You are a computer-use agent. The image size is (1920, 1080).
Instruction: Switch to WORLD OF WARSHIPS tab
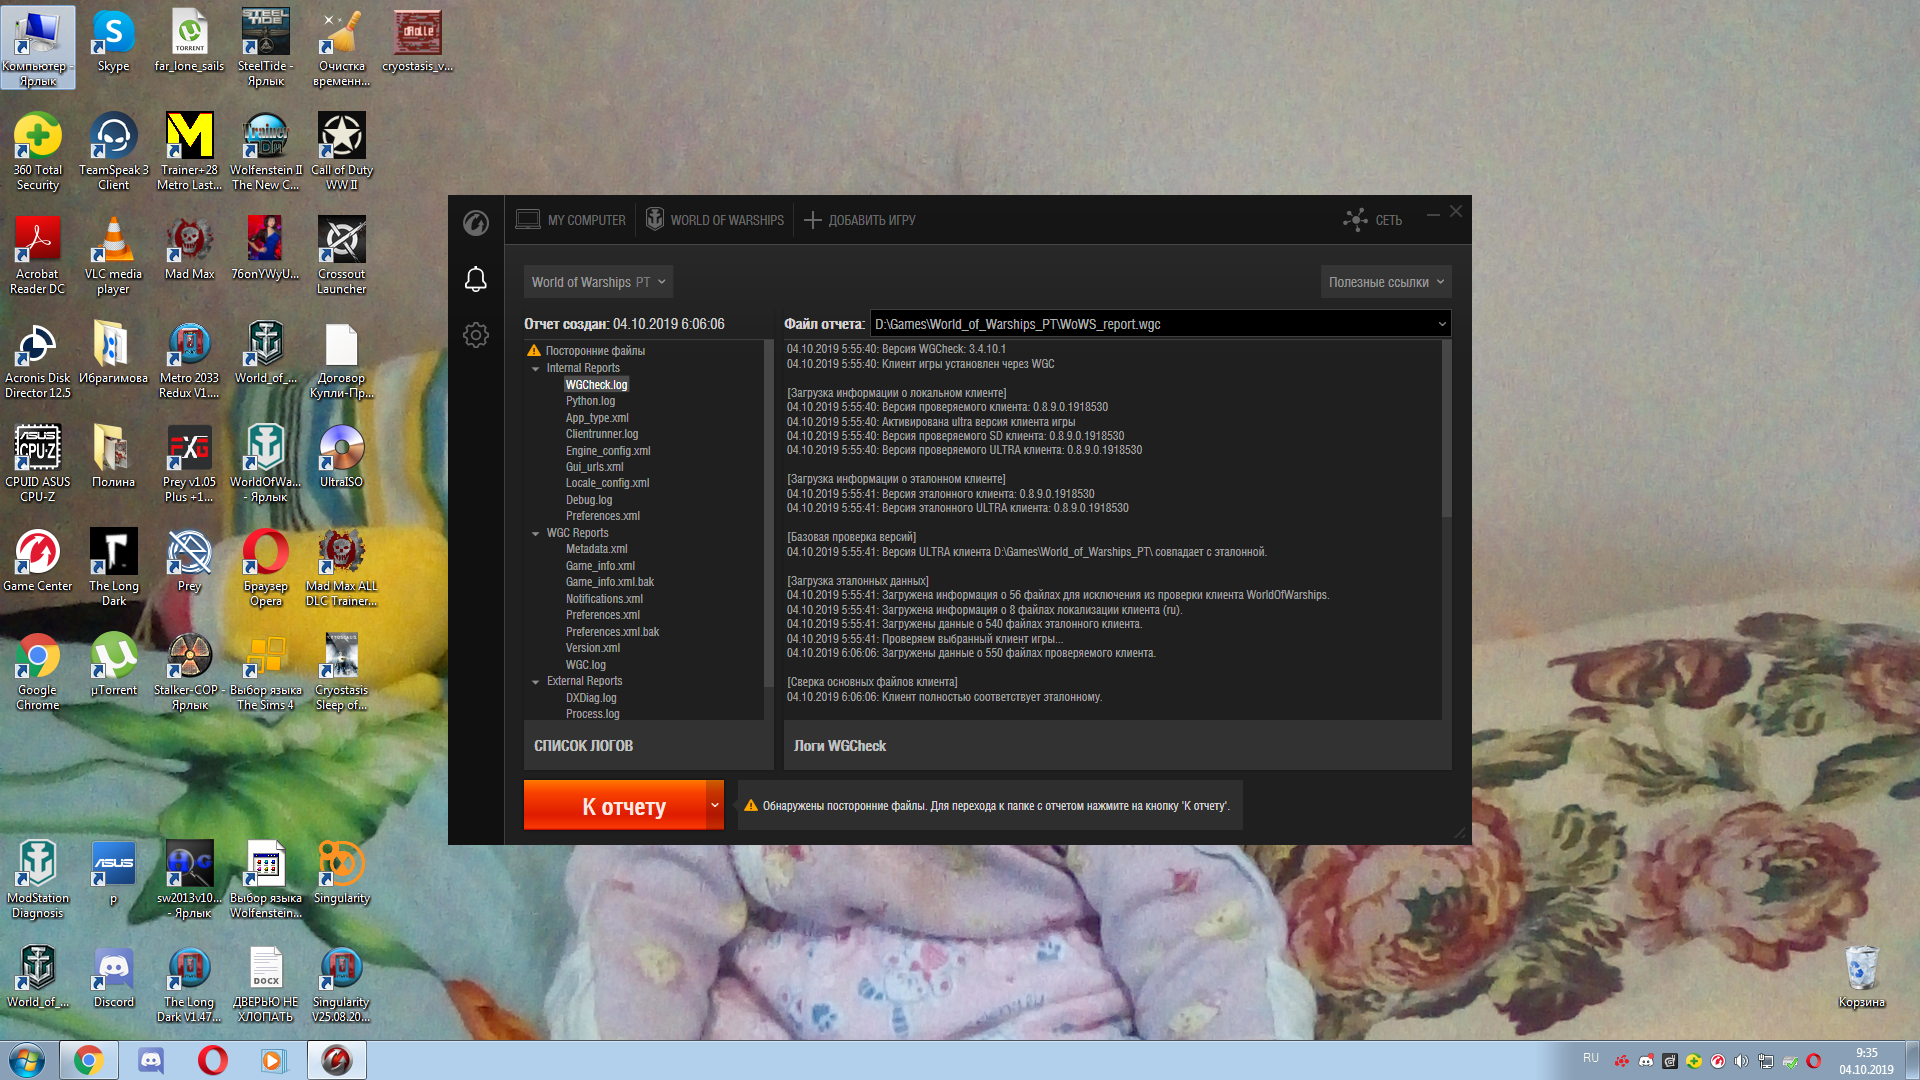click(715, 220)
